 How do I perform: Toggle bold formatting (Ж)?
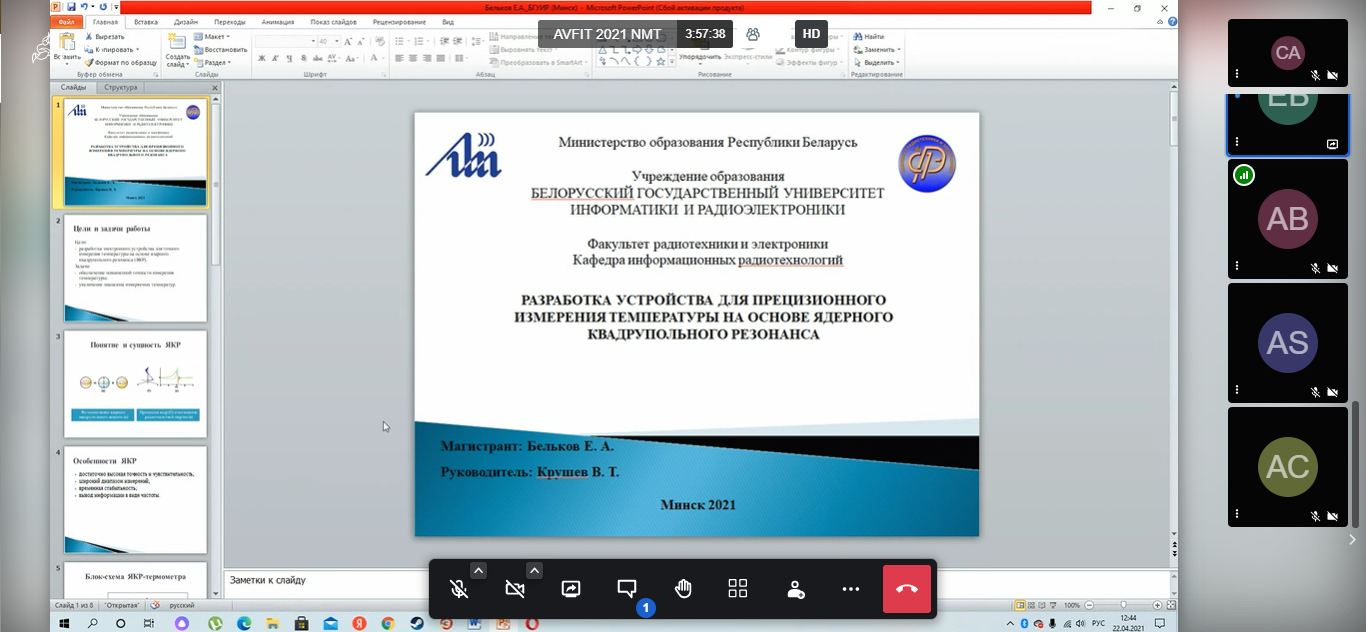[x=261, y=58]
